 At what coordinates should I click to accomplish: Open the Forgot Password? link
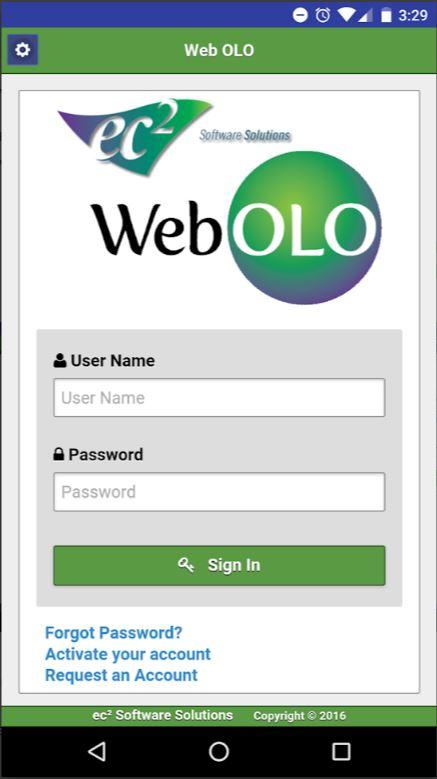coord(114,632)
